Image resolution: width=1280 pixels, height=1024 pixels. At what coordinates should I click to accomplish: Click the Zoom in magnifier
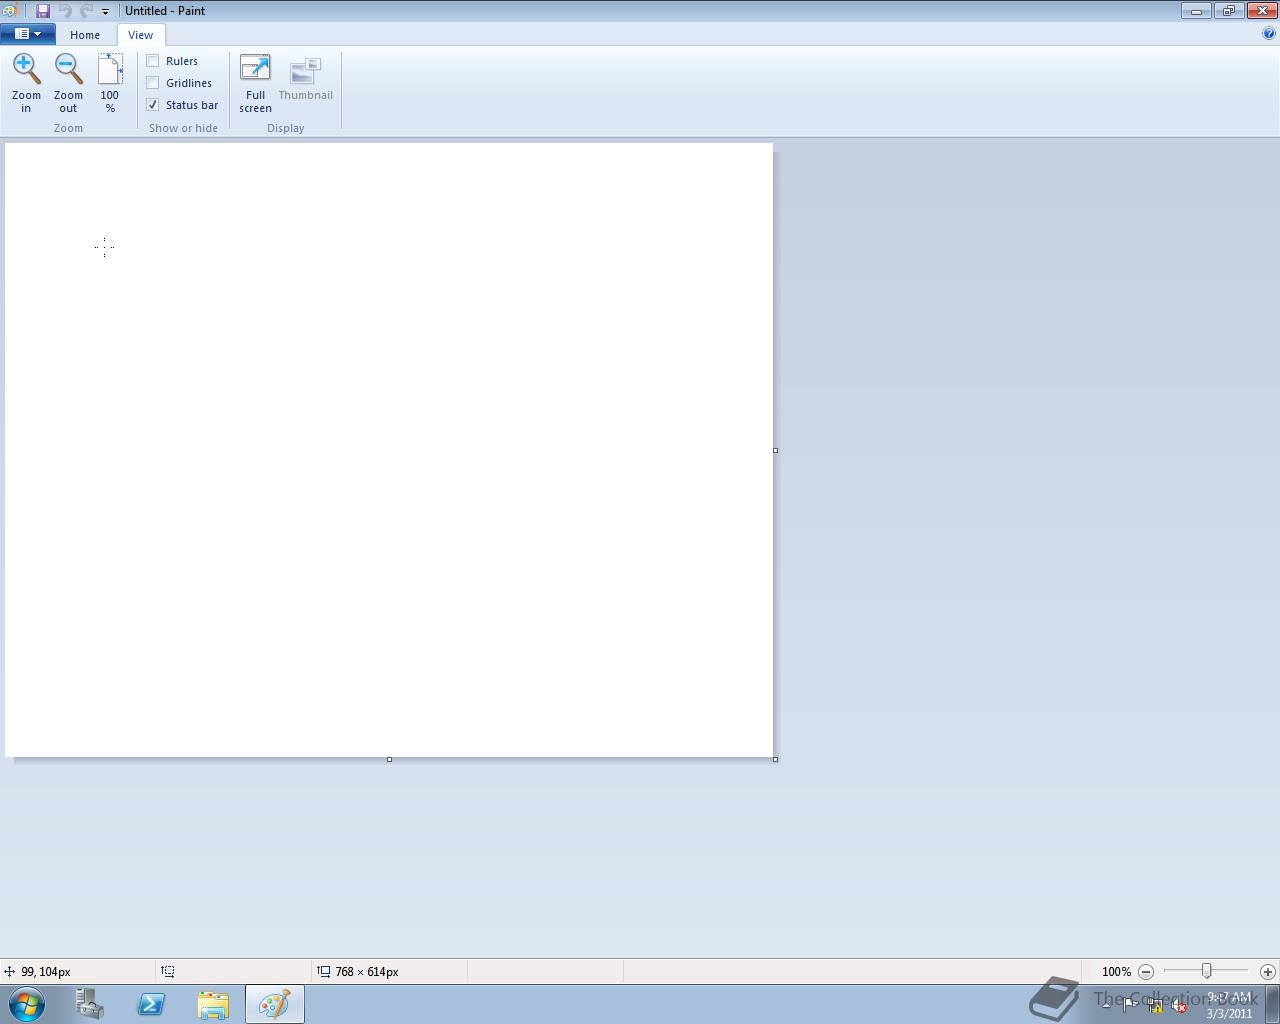(26, 83)
